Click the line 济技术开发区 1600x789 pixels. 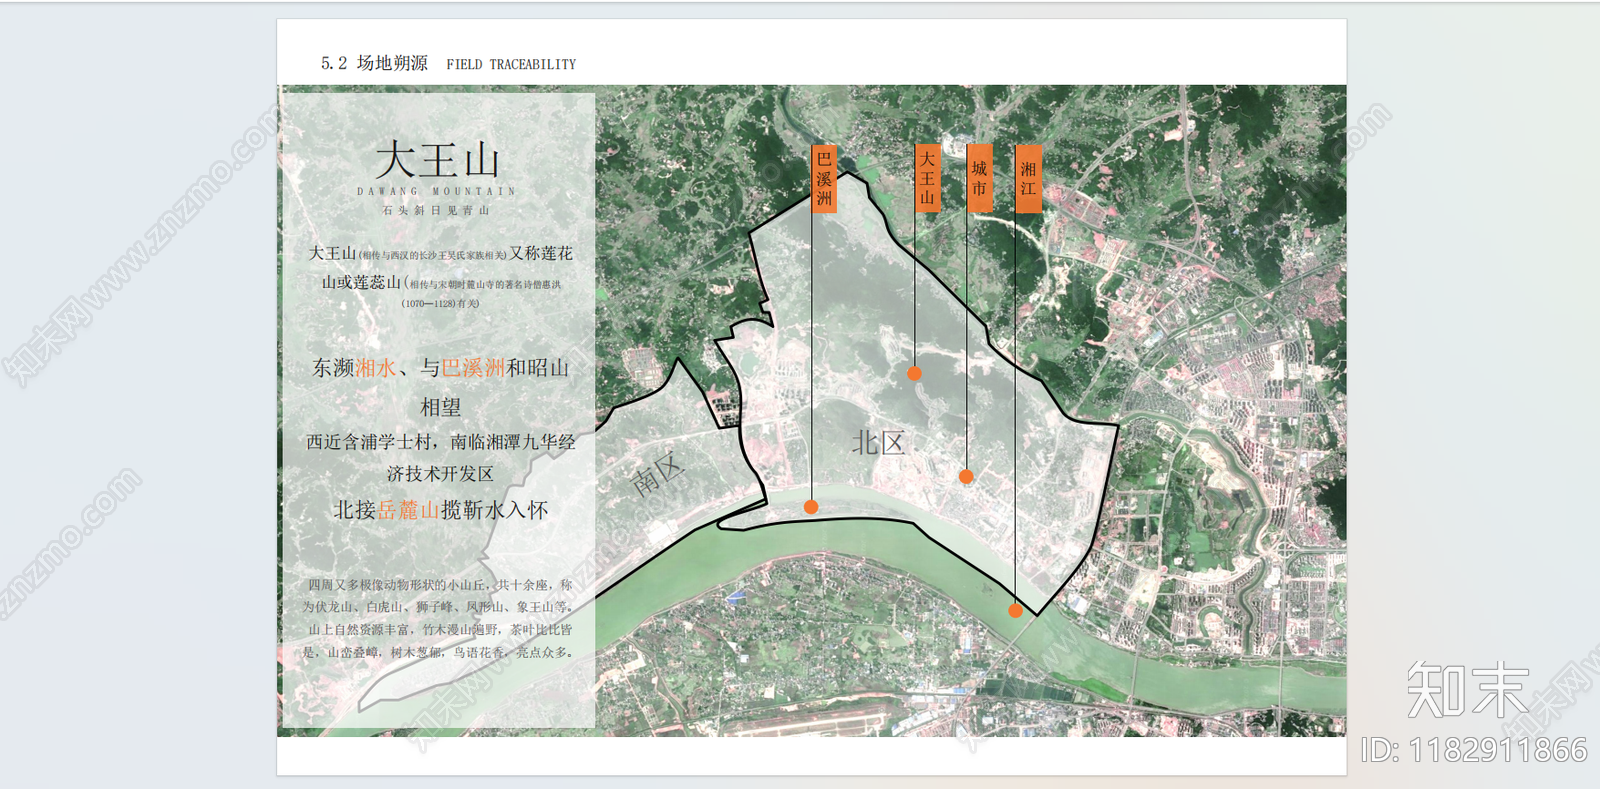pyautogui.click(x=440, y=474)
